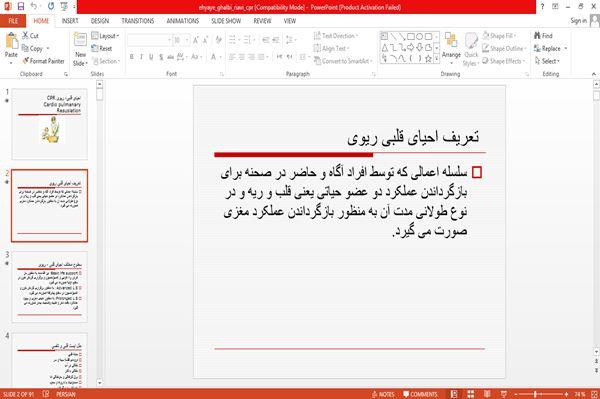Click the Paste icon
This screenshot has height=399, width=600.
point(11,41)
